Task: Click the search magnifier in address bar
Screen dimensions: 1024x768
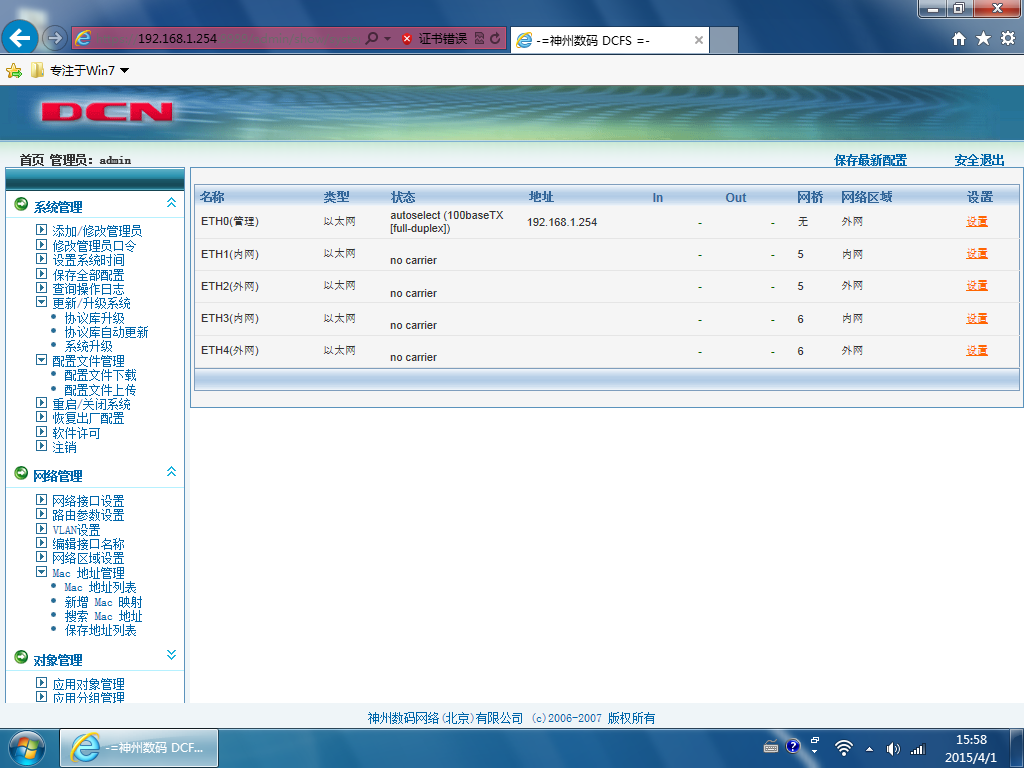Action: (x=372, y=39)
